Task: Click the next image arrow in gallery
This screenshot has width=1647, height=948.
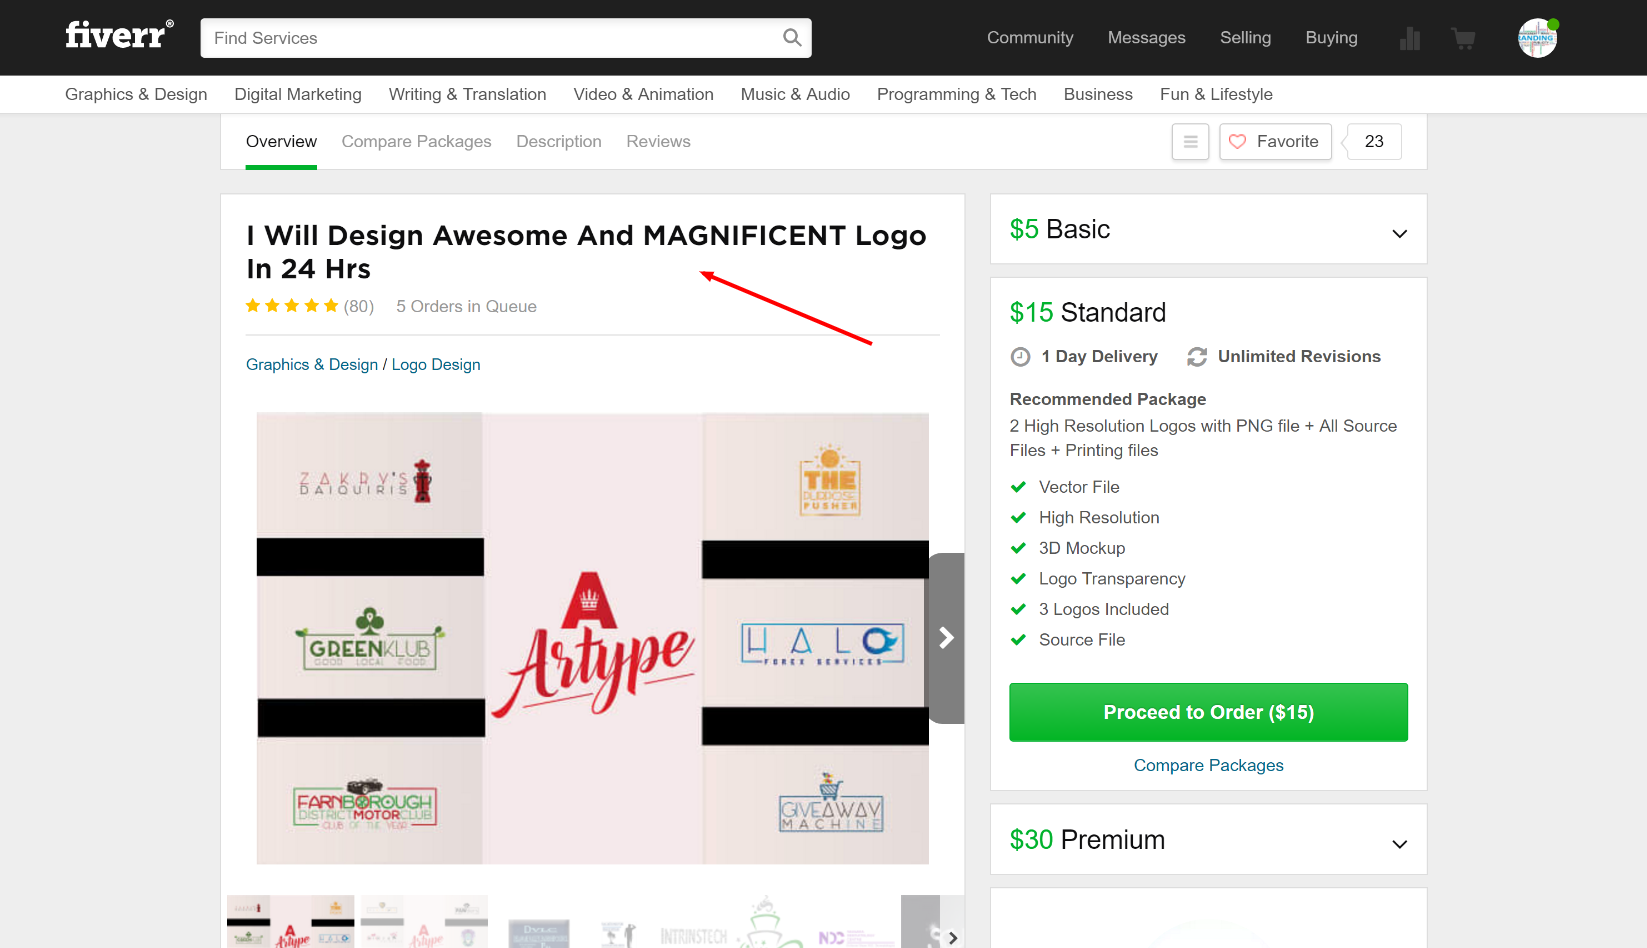Action: coord(946,638)
